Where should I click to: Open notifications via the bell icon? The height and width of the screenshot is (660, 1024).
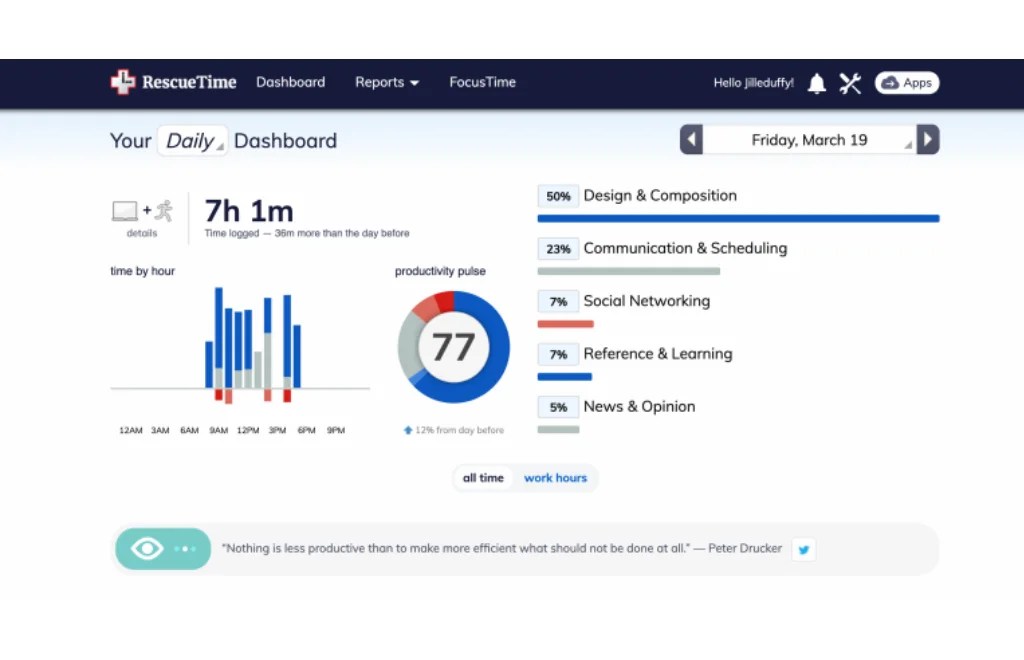tap(816, 83)
